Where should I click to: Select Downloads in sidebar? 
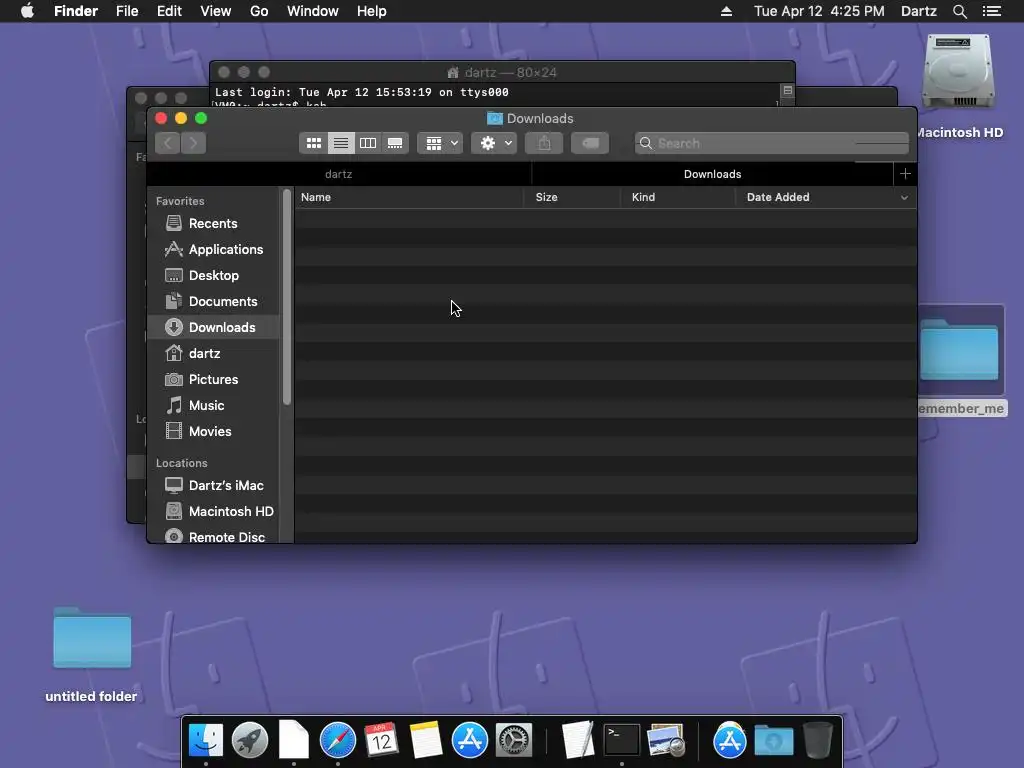click(213, 327)
